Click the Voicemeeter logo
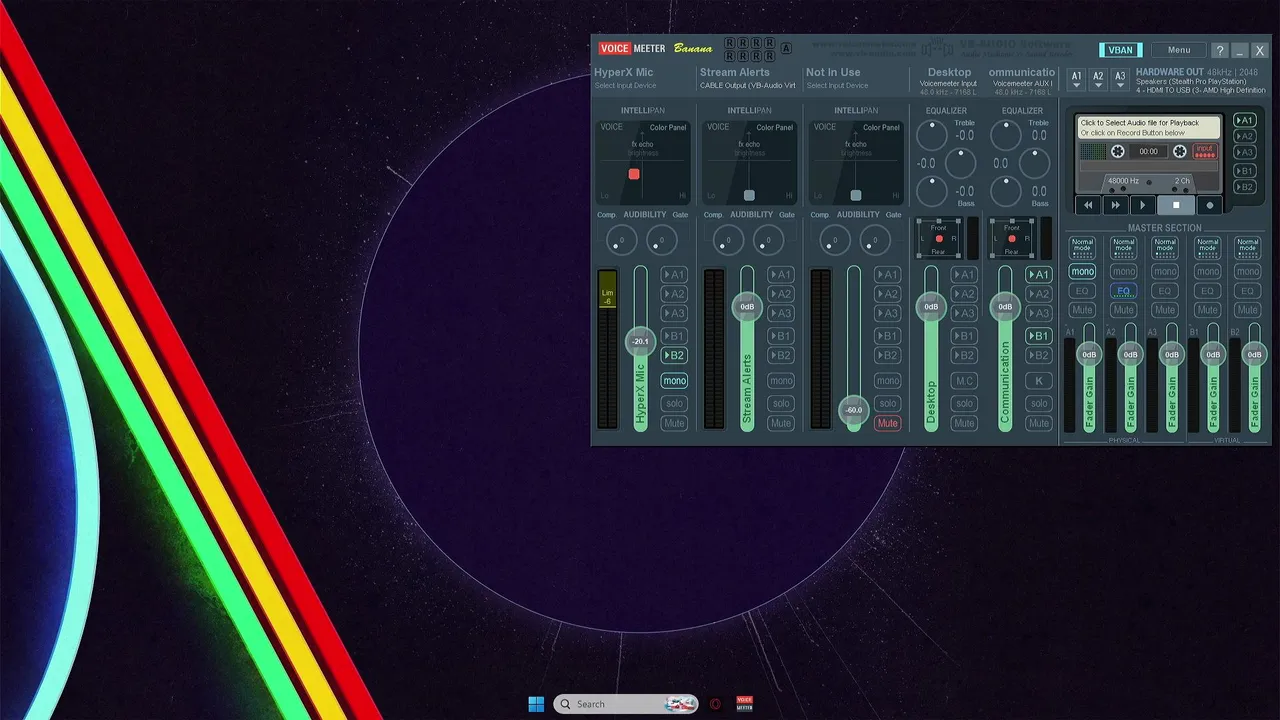The height and width of the screenshot is (720, 1280). click(x=655, y=48)
